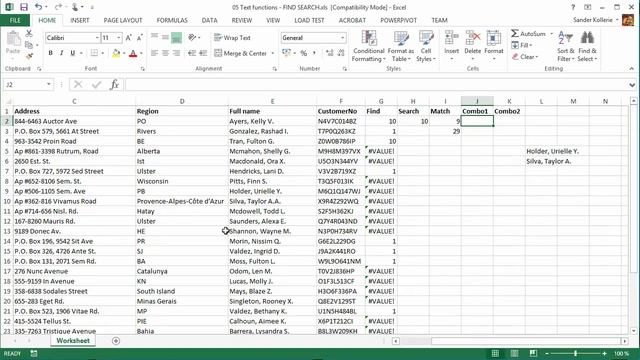Open Excel Help question mark
This screenshot has height=360, width=640.
click(573, 7)
